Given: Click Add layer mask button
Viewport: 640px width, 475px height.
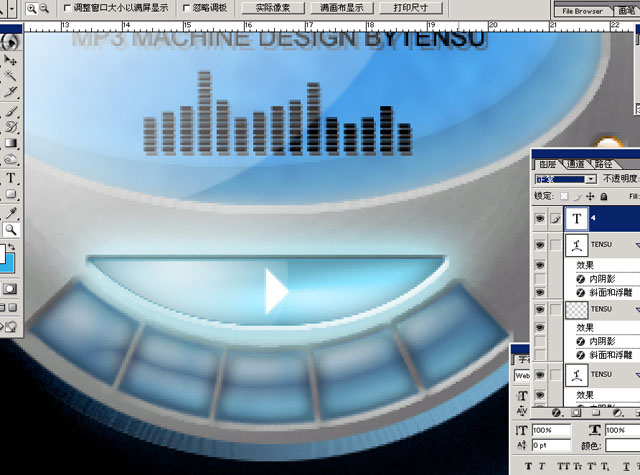Looking at the screenshot, I should point(576,413).
